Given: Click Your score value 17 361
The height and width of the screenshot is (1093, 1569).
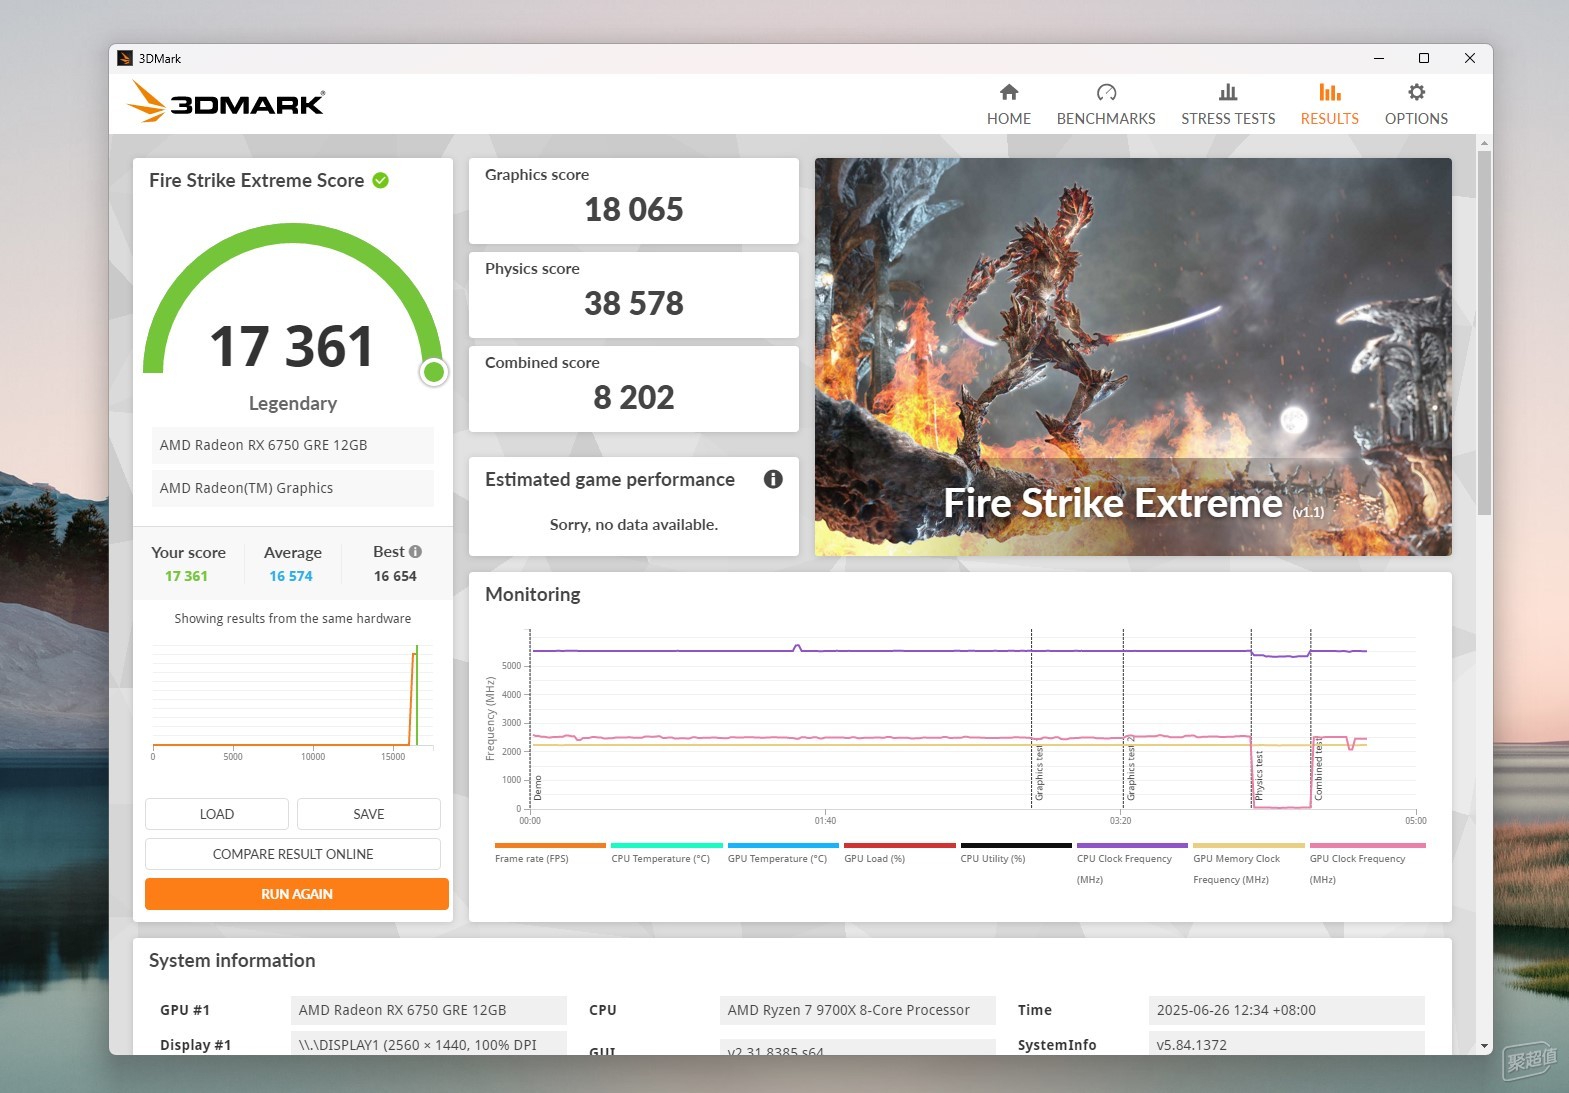Looking at the screenshot, I should [x=186, y=576].
